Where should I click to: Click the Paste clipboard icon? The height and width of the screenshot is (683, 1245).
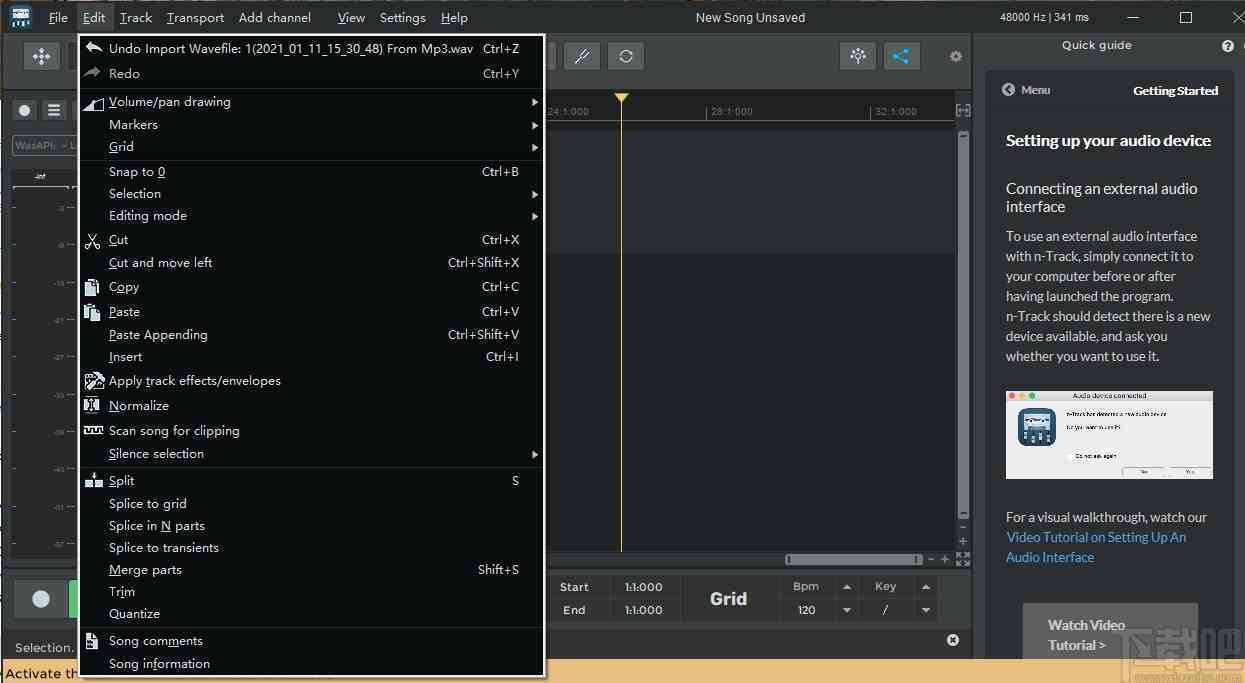pyautogui.click(x=93, y=312)
